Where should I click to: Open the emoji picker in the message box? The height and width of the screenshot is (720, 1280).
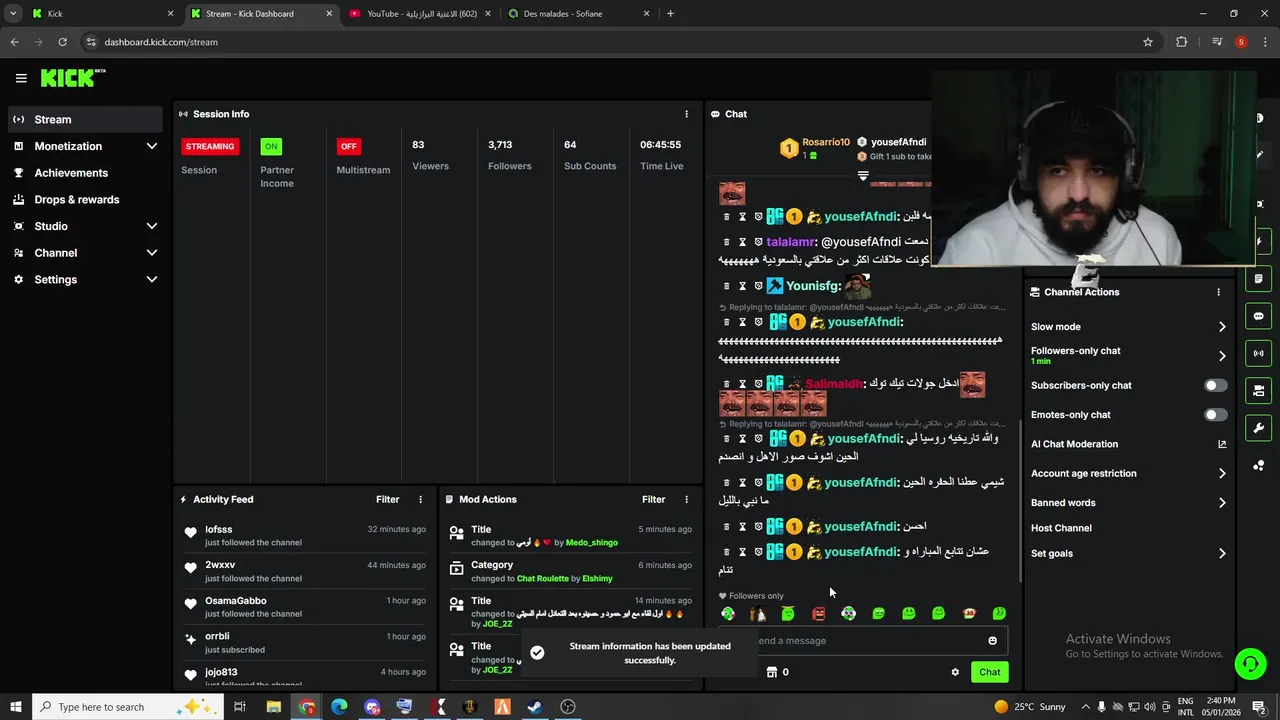tap(992, 641)
